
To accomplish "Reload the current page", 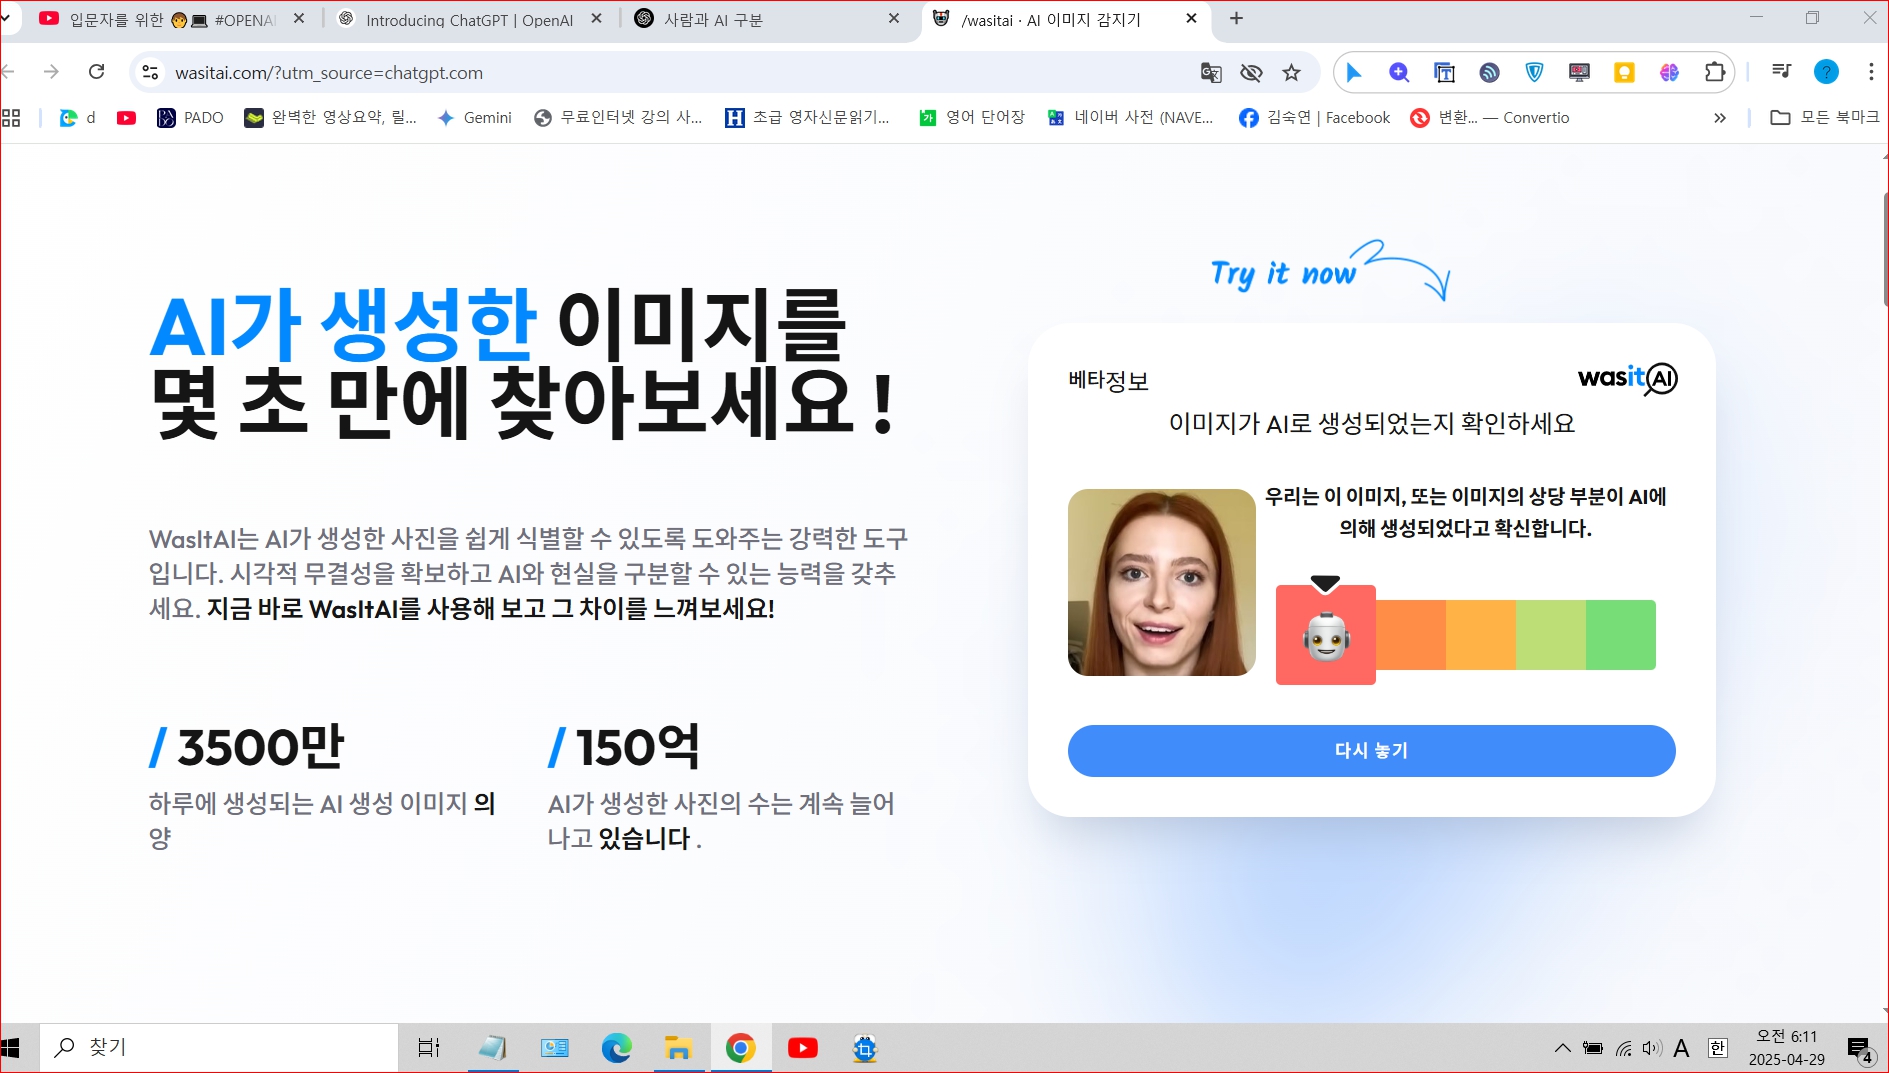I will click(x=96, y=72).
